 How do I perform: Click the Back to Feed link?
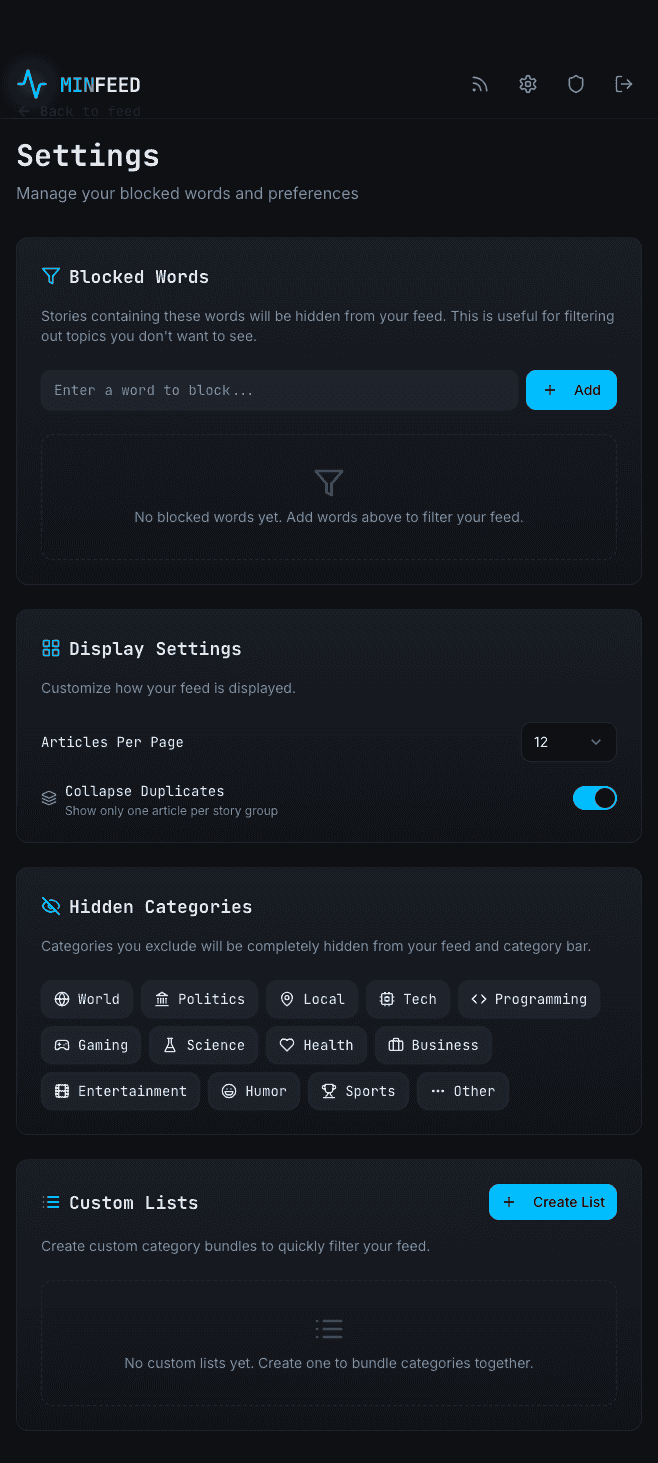coord(78,110)
